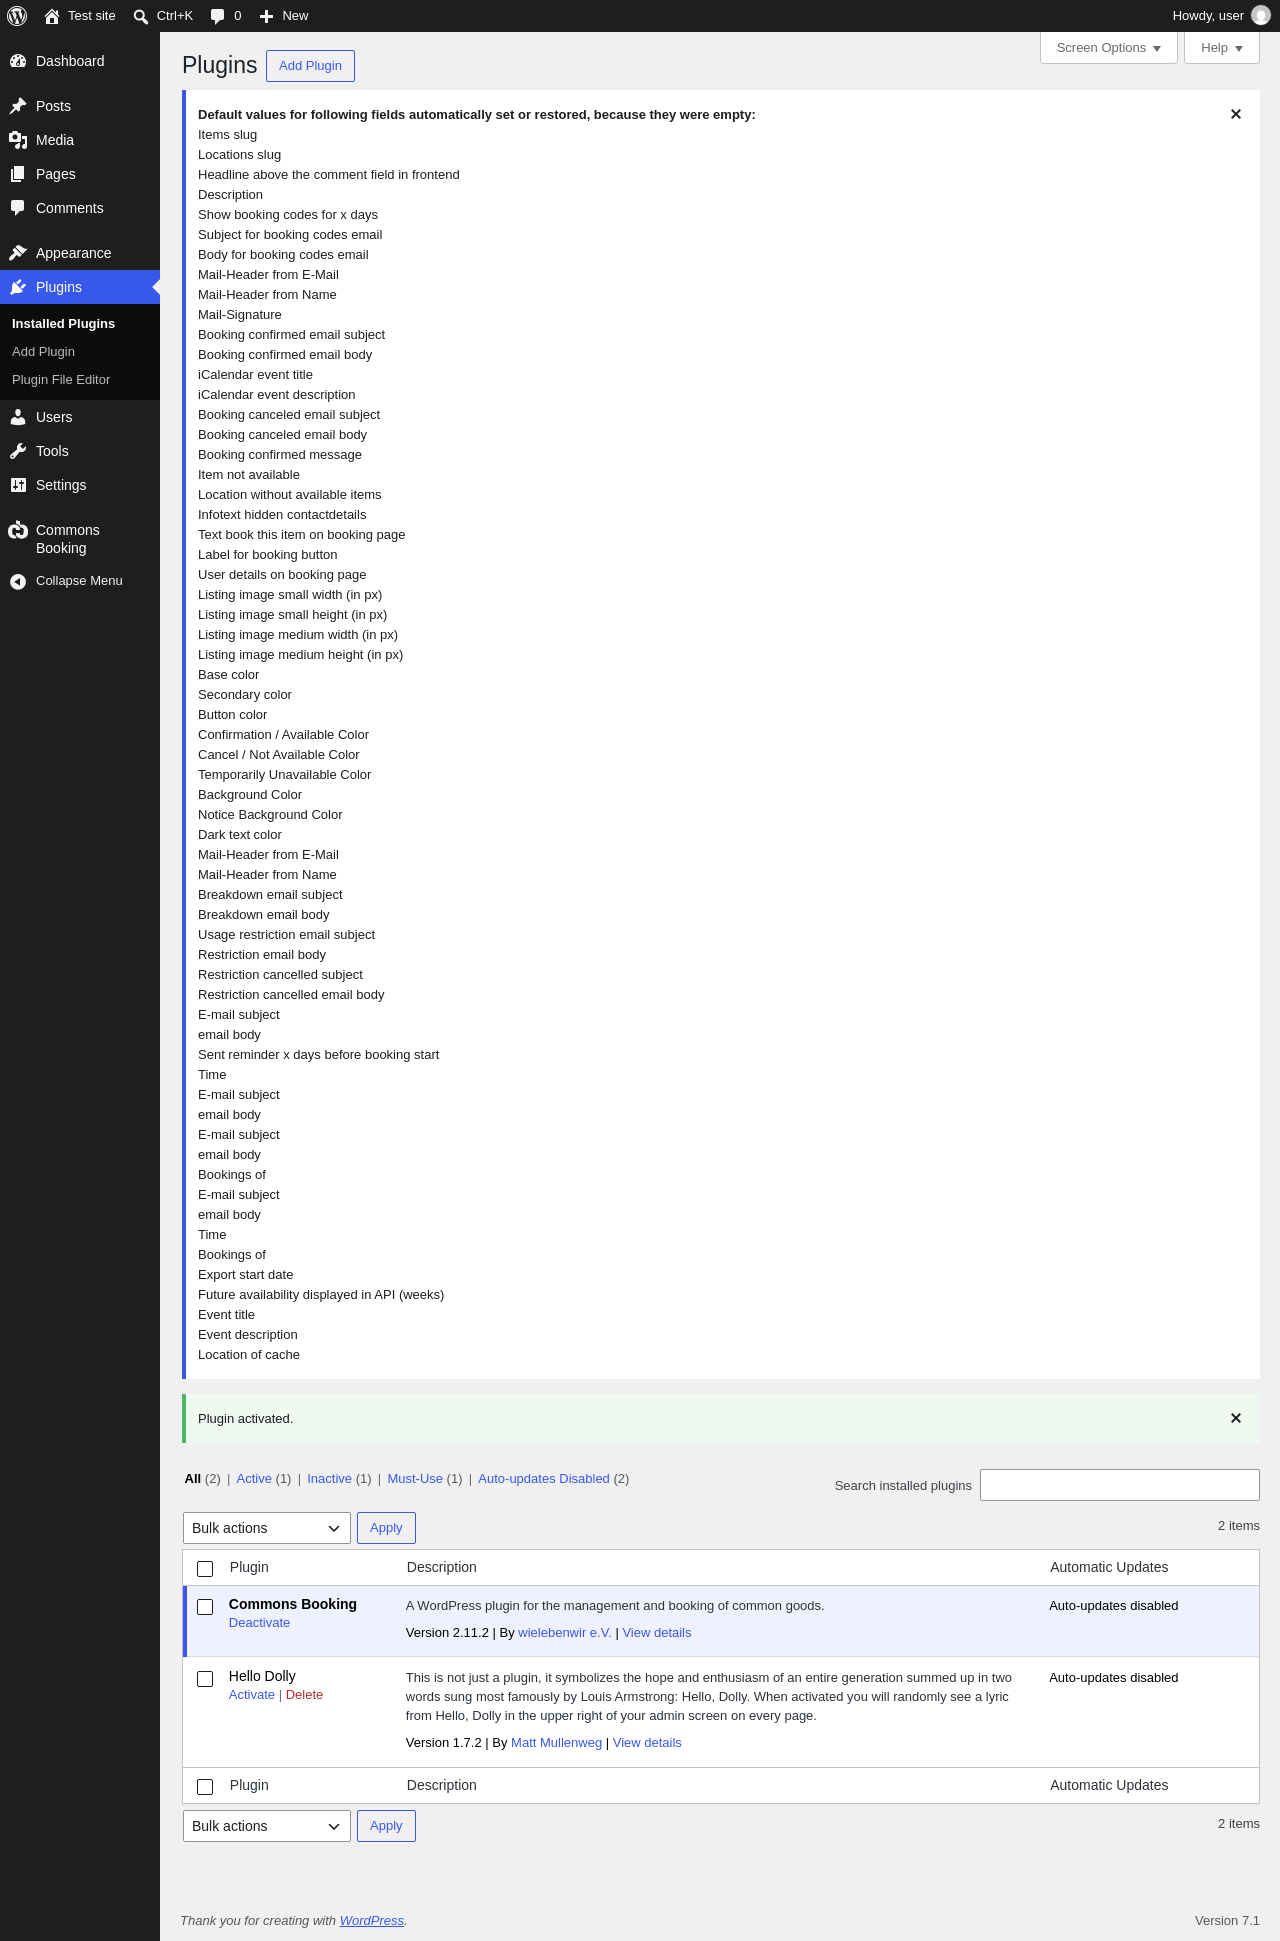Click the Add Plugin button beside heading
Image resolution: width=1280 pixels, height=1941 pixels.
(x=310, y=66)
